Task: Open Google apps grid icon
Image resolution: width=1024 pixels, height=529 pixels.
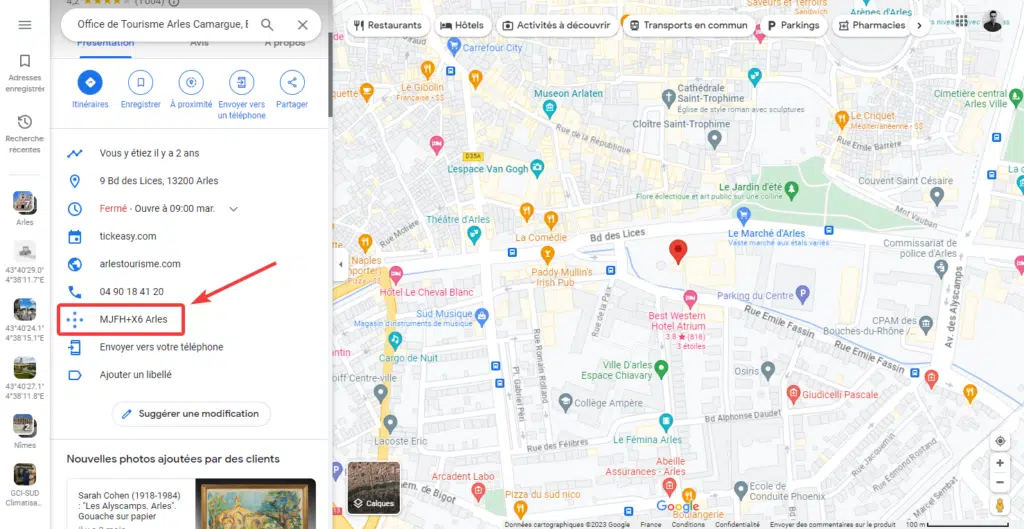Action: [961, 20]
